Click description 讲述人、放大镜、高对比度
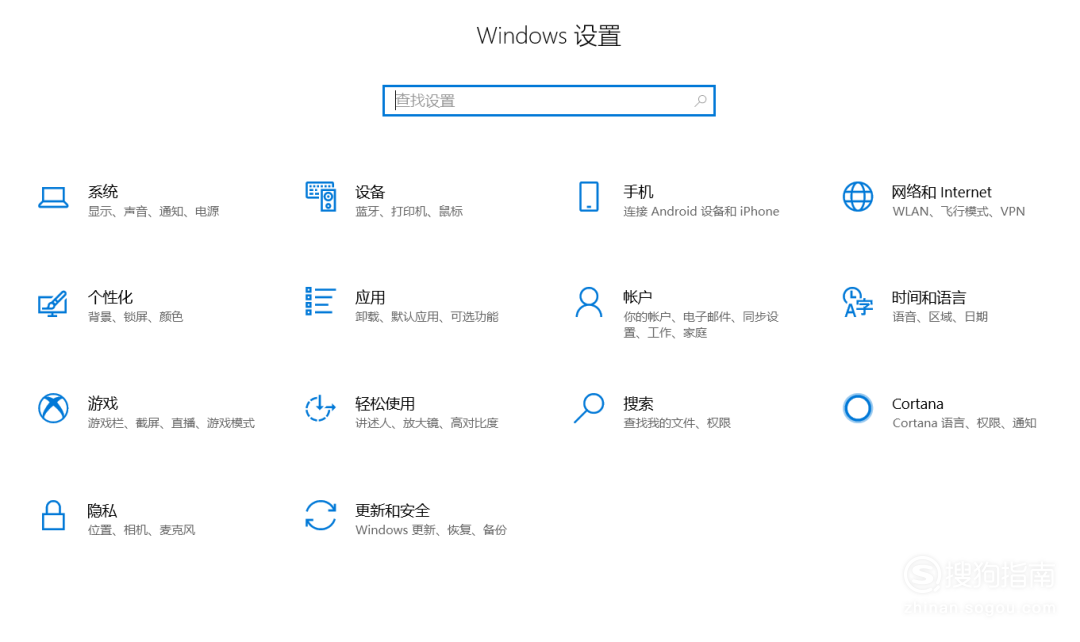The width and height of the screenshot is (1080, 642). tap(427, 423)
